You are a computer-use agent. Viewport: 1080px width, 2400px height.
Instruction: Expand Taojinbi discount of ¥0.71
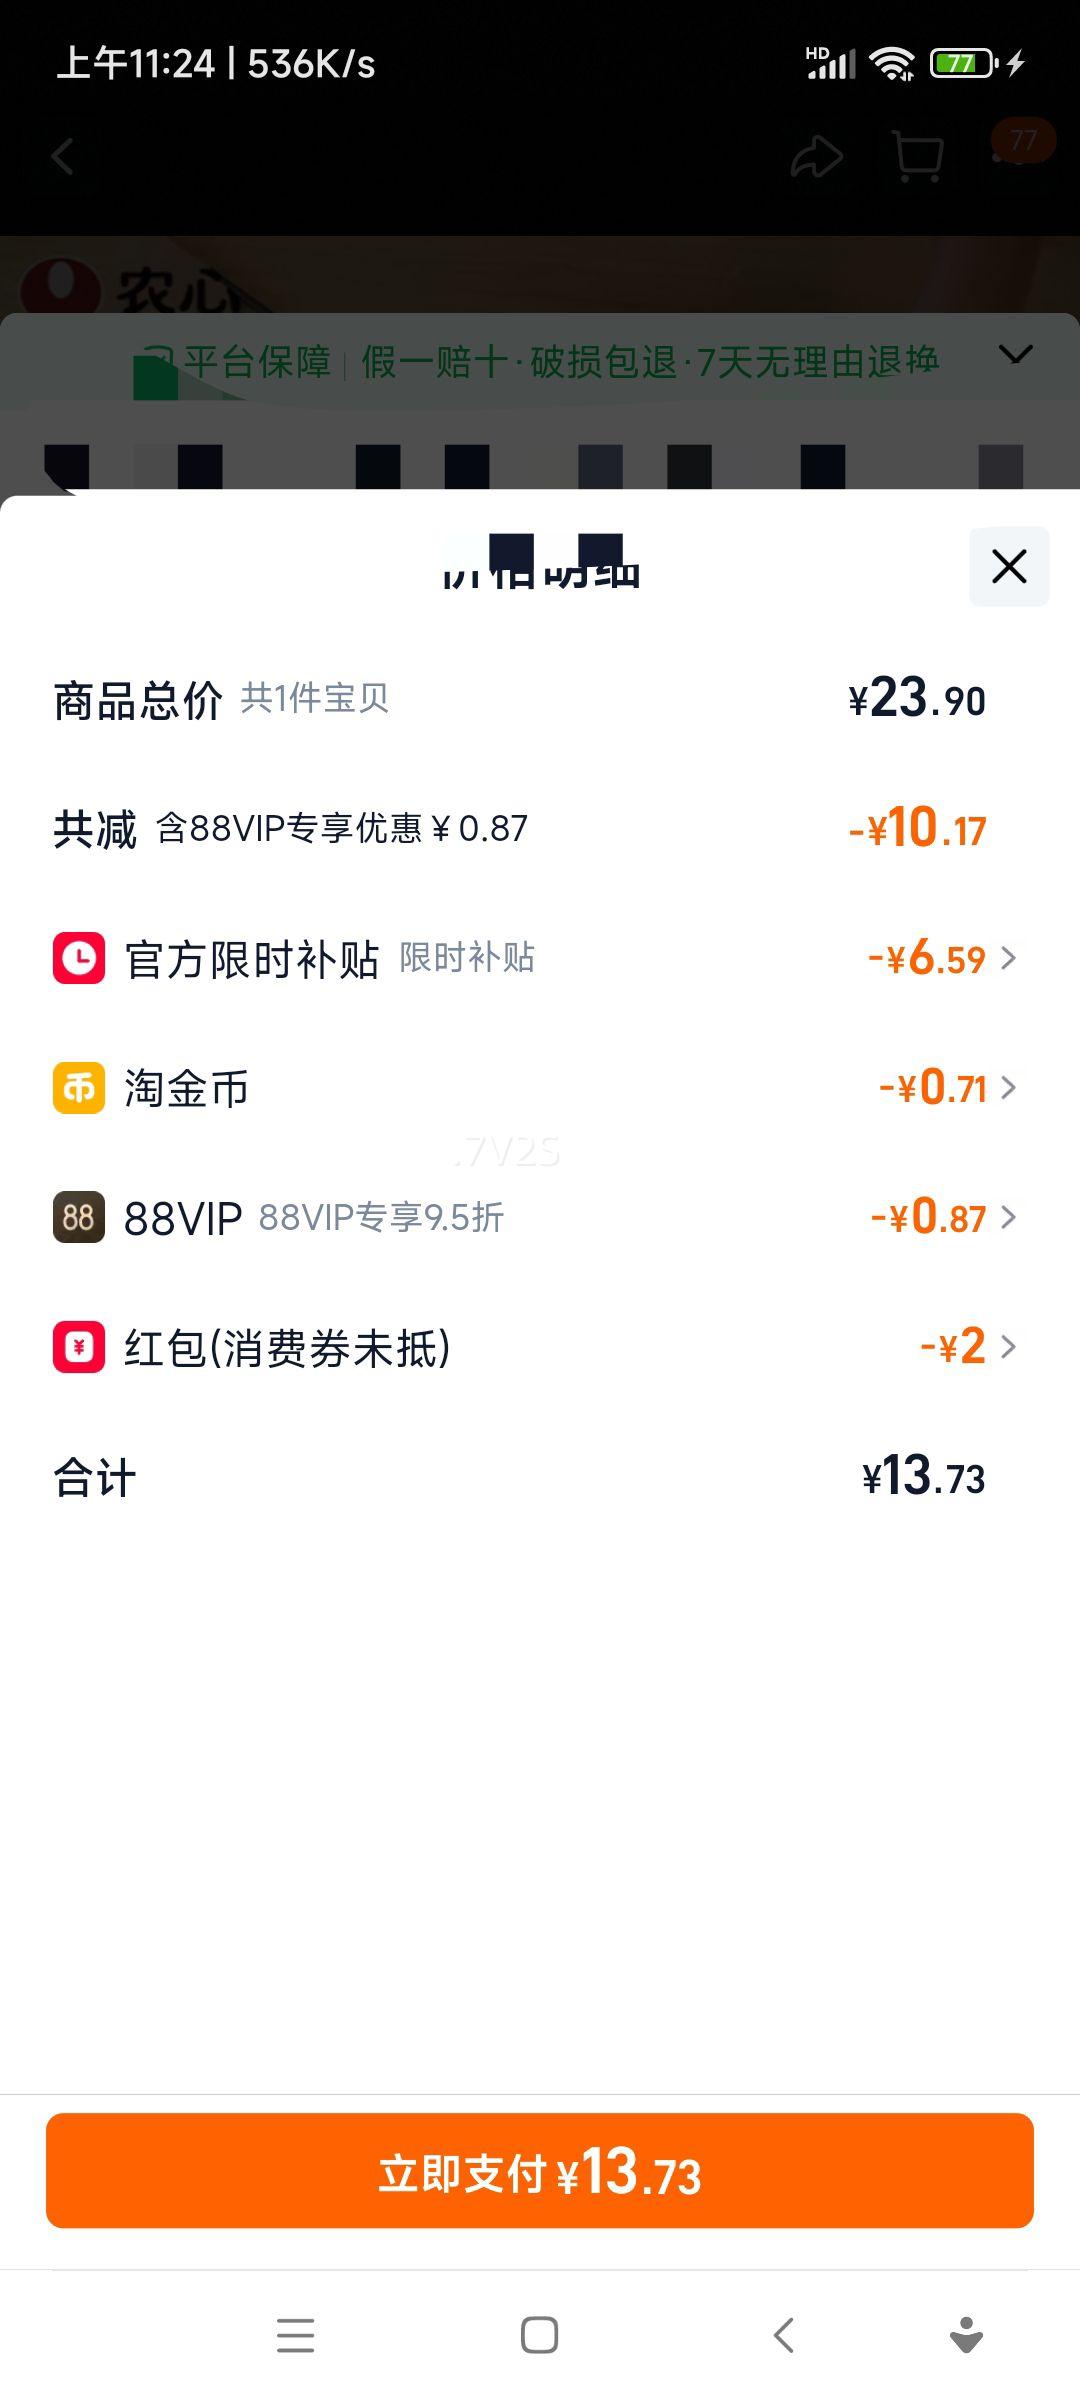coord(946,1088)
